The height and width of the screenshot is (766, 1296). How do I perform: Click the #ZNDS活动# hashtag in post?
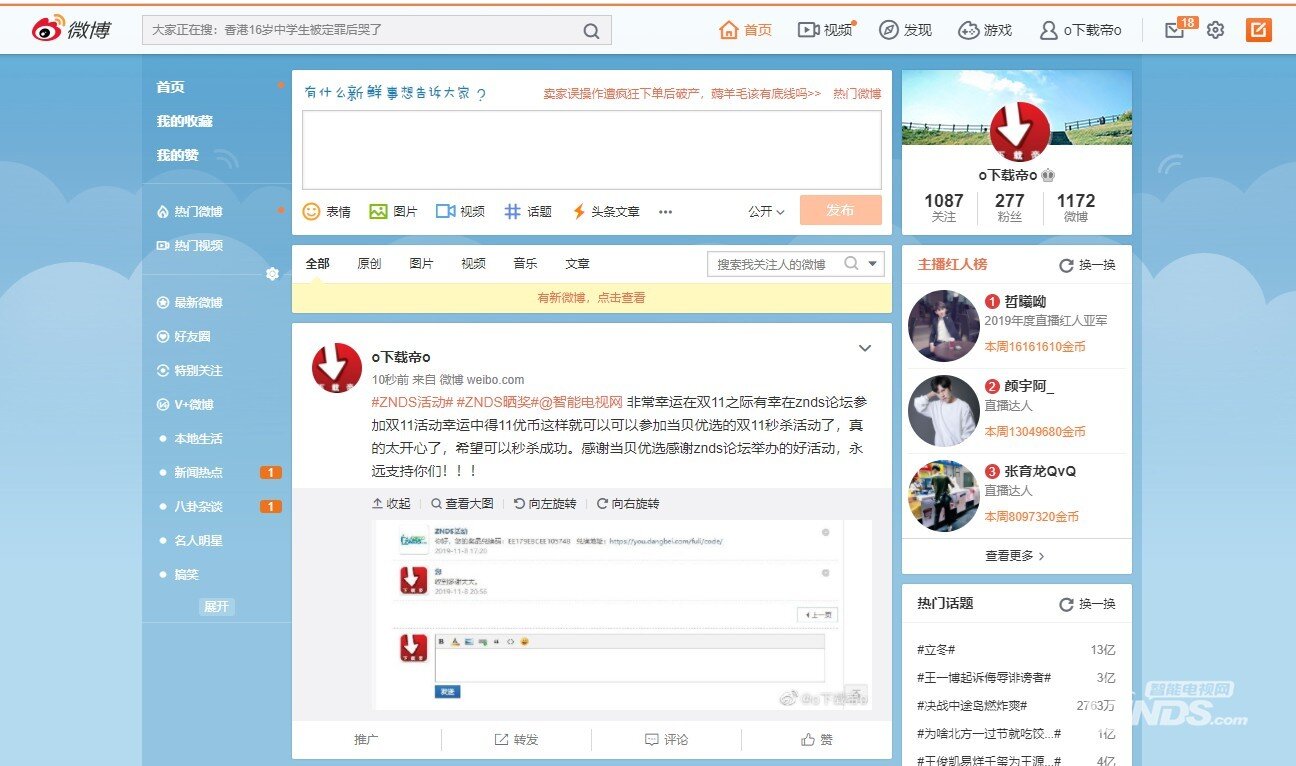[412, 402]
